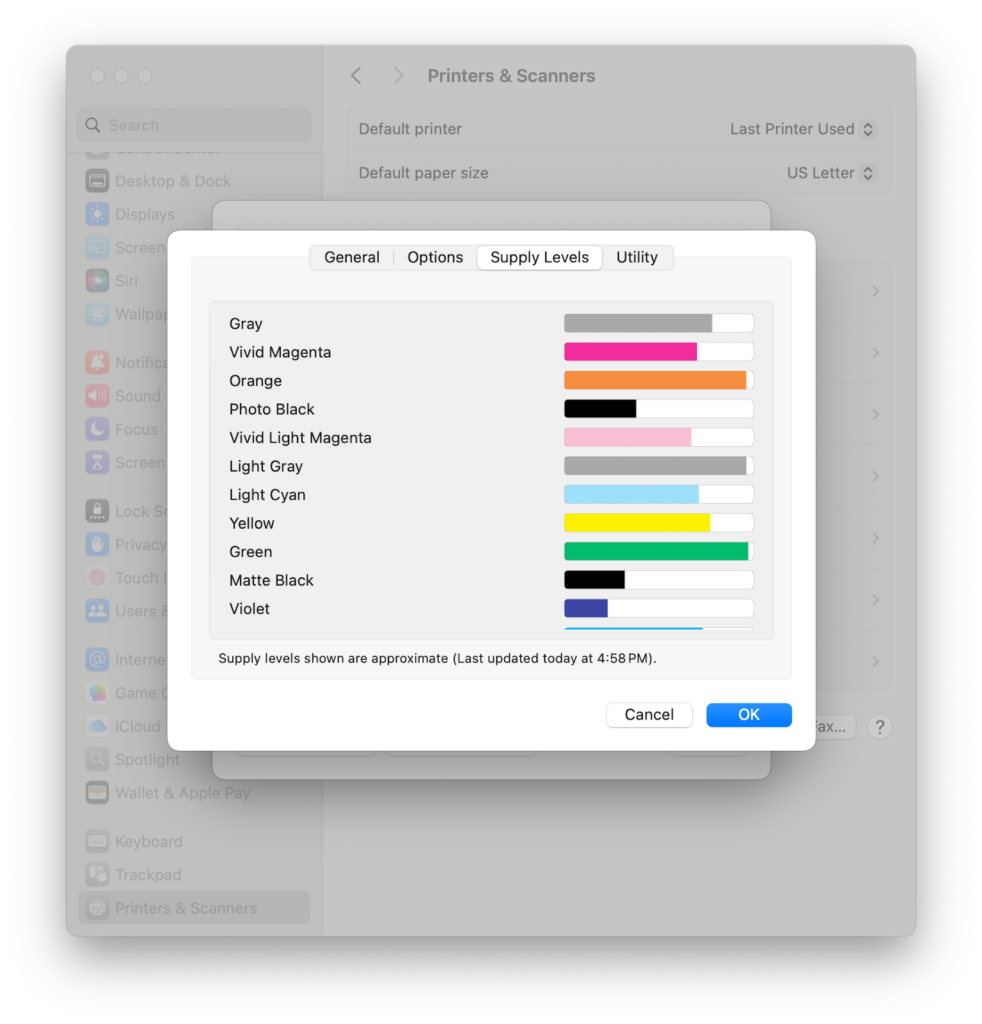Click the Siri sidebar icon

tap(96, 281)
